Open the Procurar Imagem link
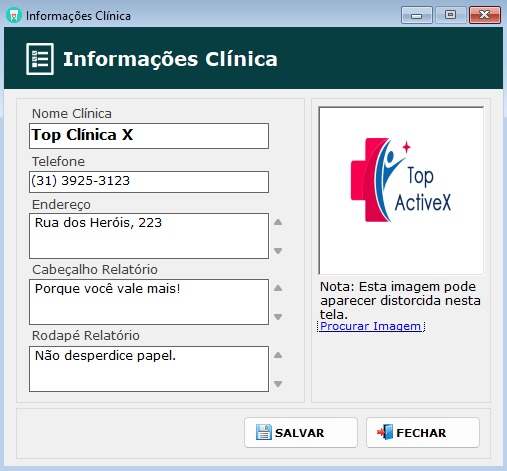The height and width of the screenshot is (471, 507). tap(371, 326)
